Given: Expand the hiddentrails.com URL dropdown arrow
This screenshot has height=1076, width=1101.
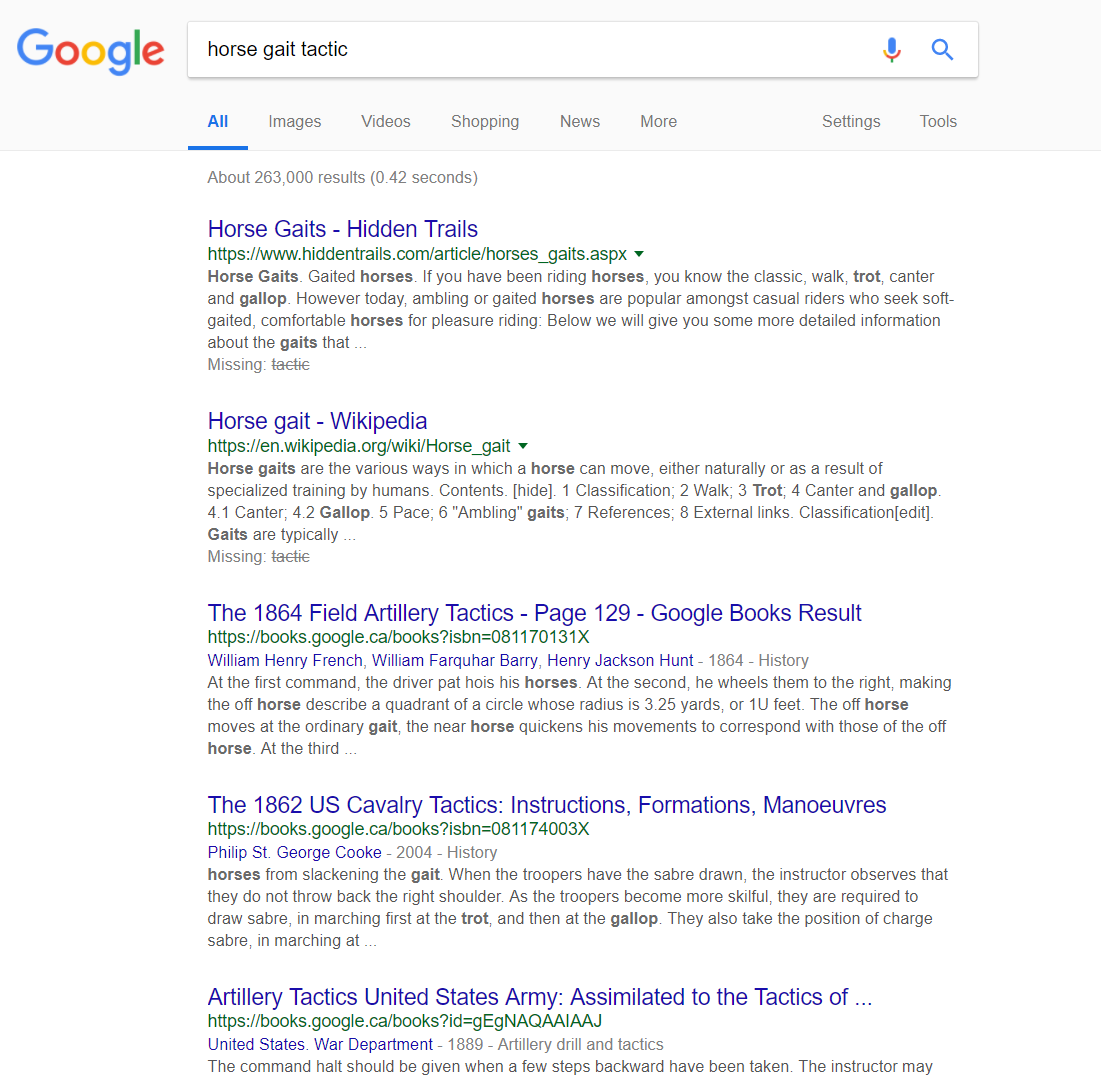Looking at the screenshot, I should click(639, 254).
